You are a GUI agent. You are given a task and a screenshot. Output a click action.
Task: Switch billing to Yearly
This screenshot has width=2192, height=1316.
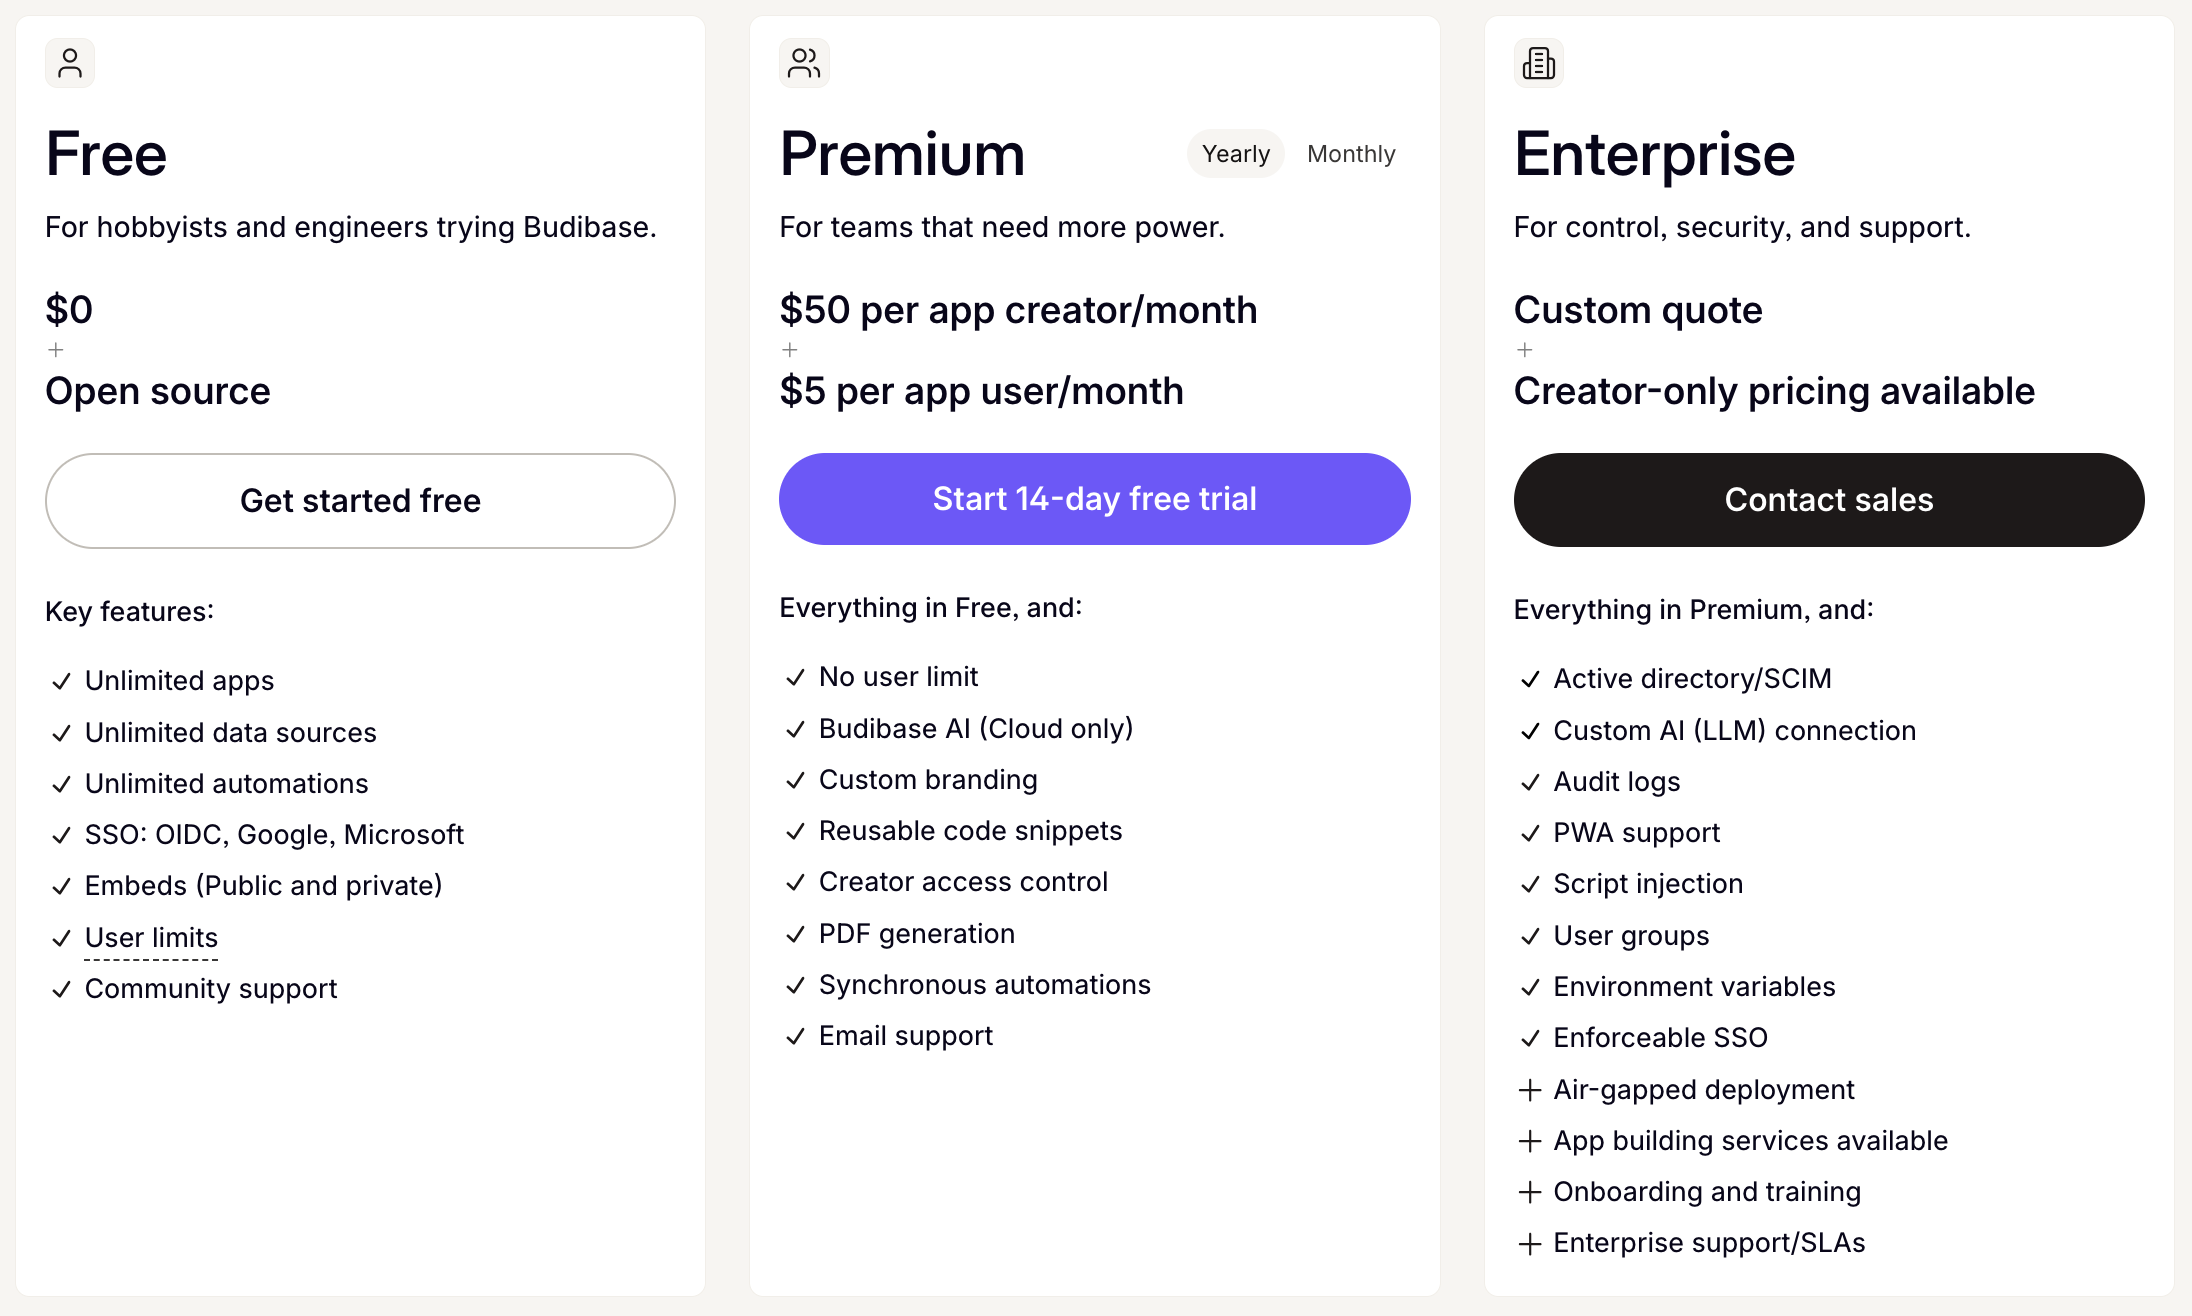[1235, 154]
